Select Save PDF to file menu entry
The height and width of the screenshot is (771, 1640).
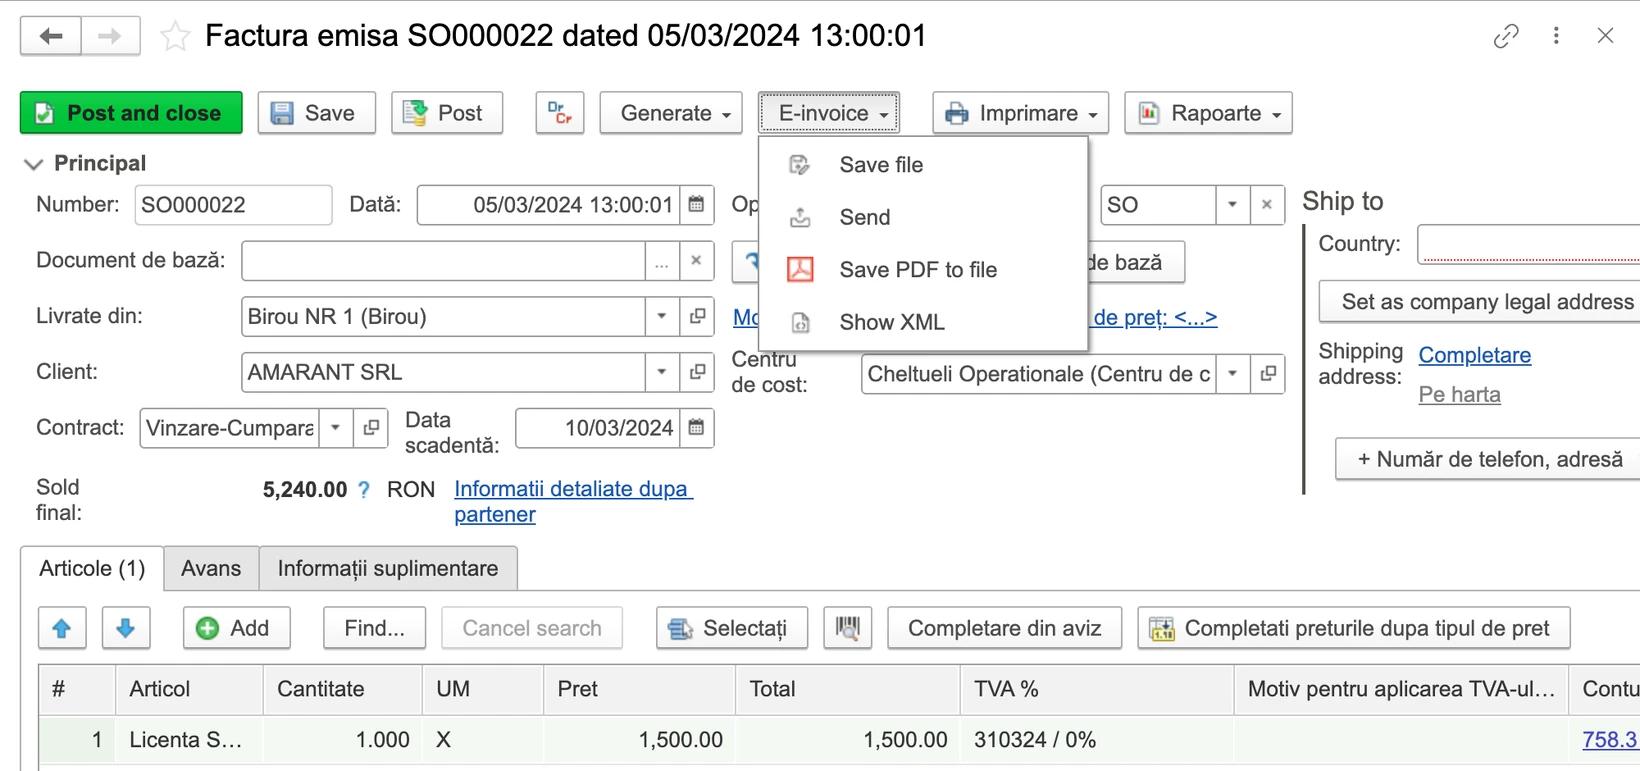pyautogui.click(x=923, y=270)
